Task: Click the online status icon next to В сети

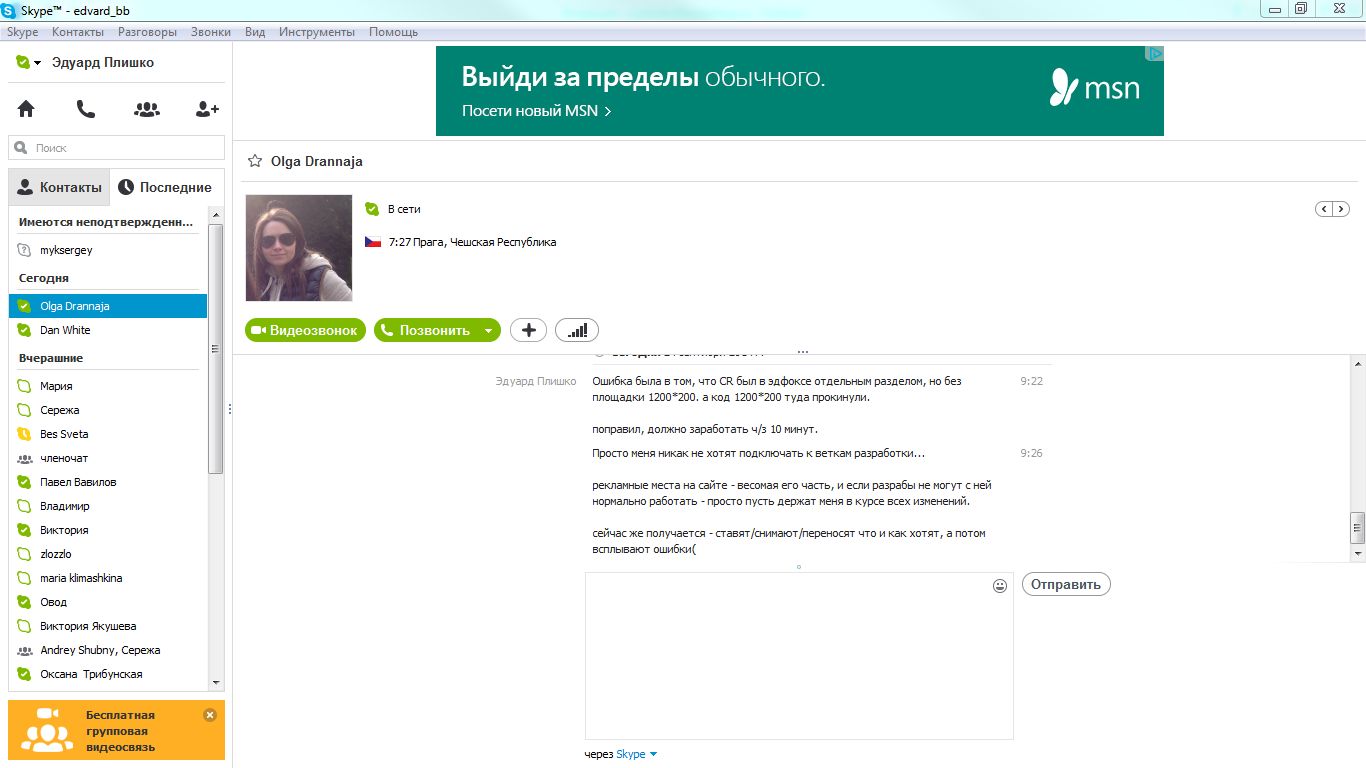Action: [372, 209]
